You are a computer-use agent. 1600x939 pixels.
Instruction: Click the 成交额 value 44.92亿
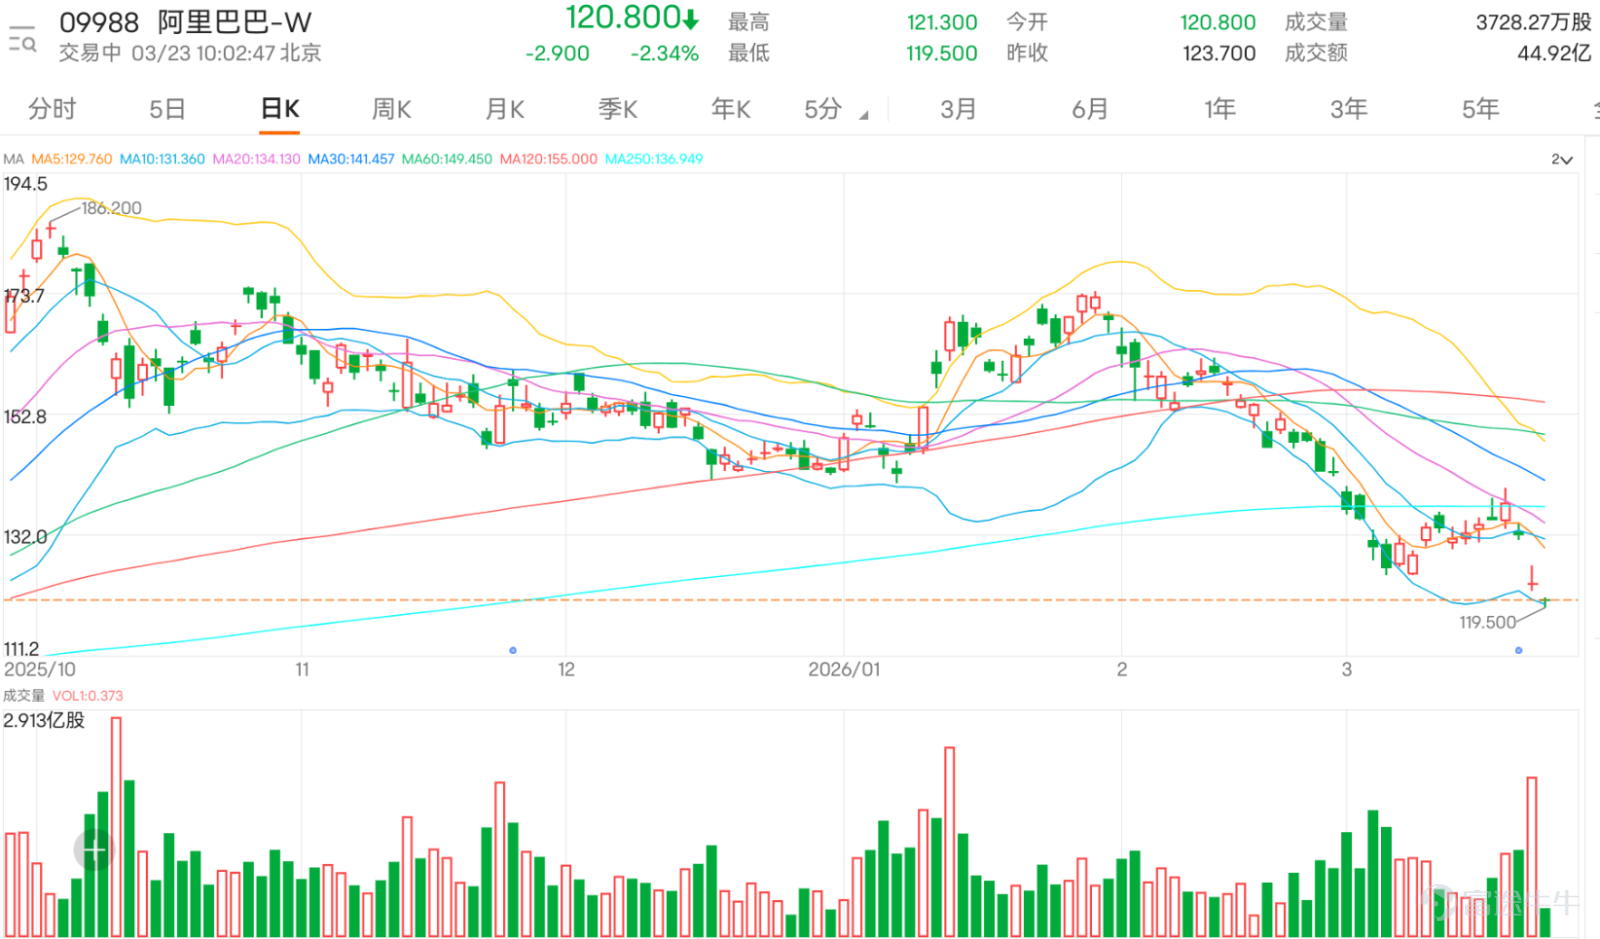[1554, 54]
